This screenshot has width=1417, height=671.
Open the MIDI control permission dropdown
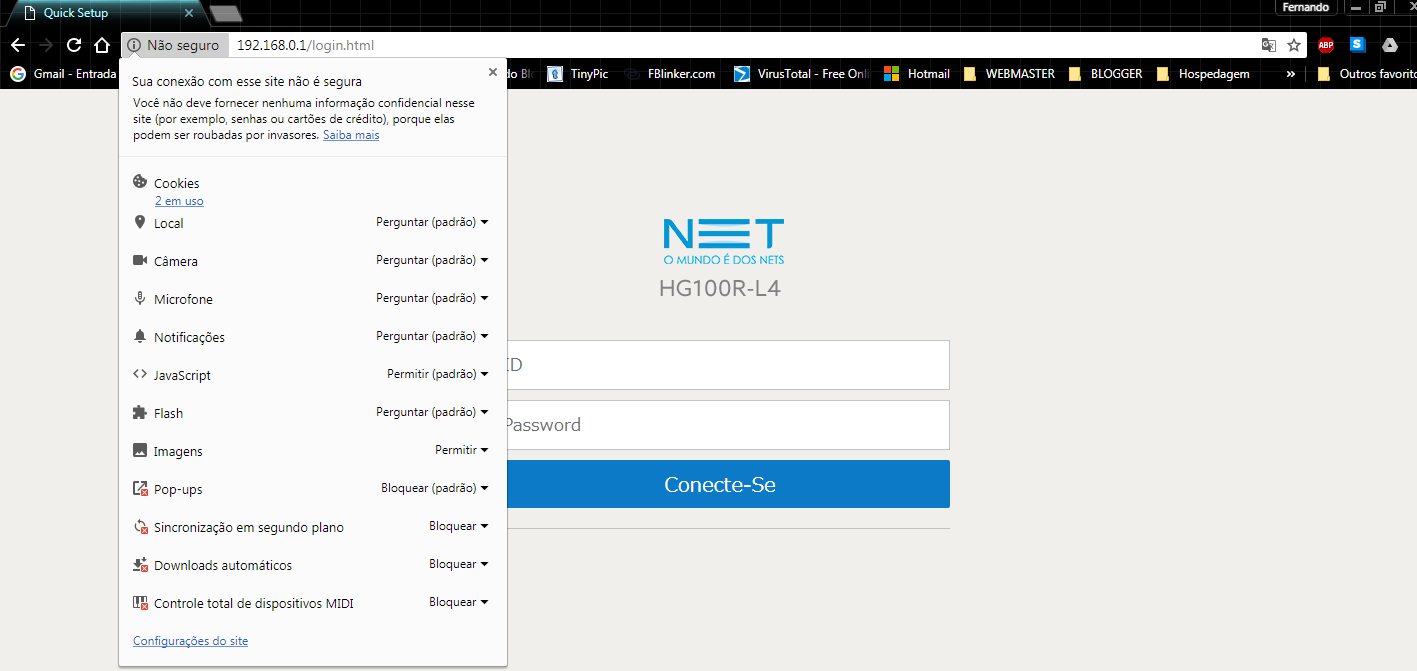[459, 602]
